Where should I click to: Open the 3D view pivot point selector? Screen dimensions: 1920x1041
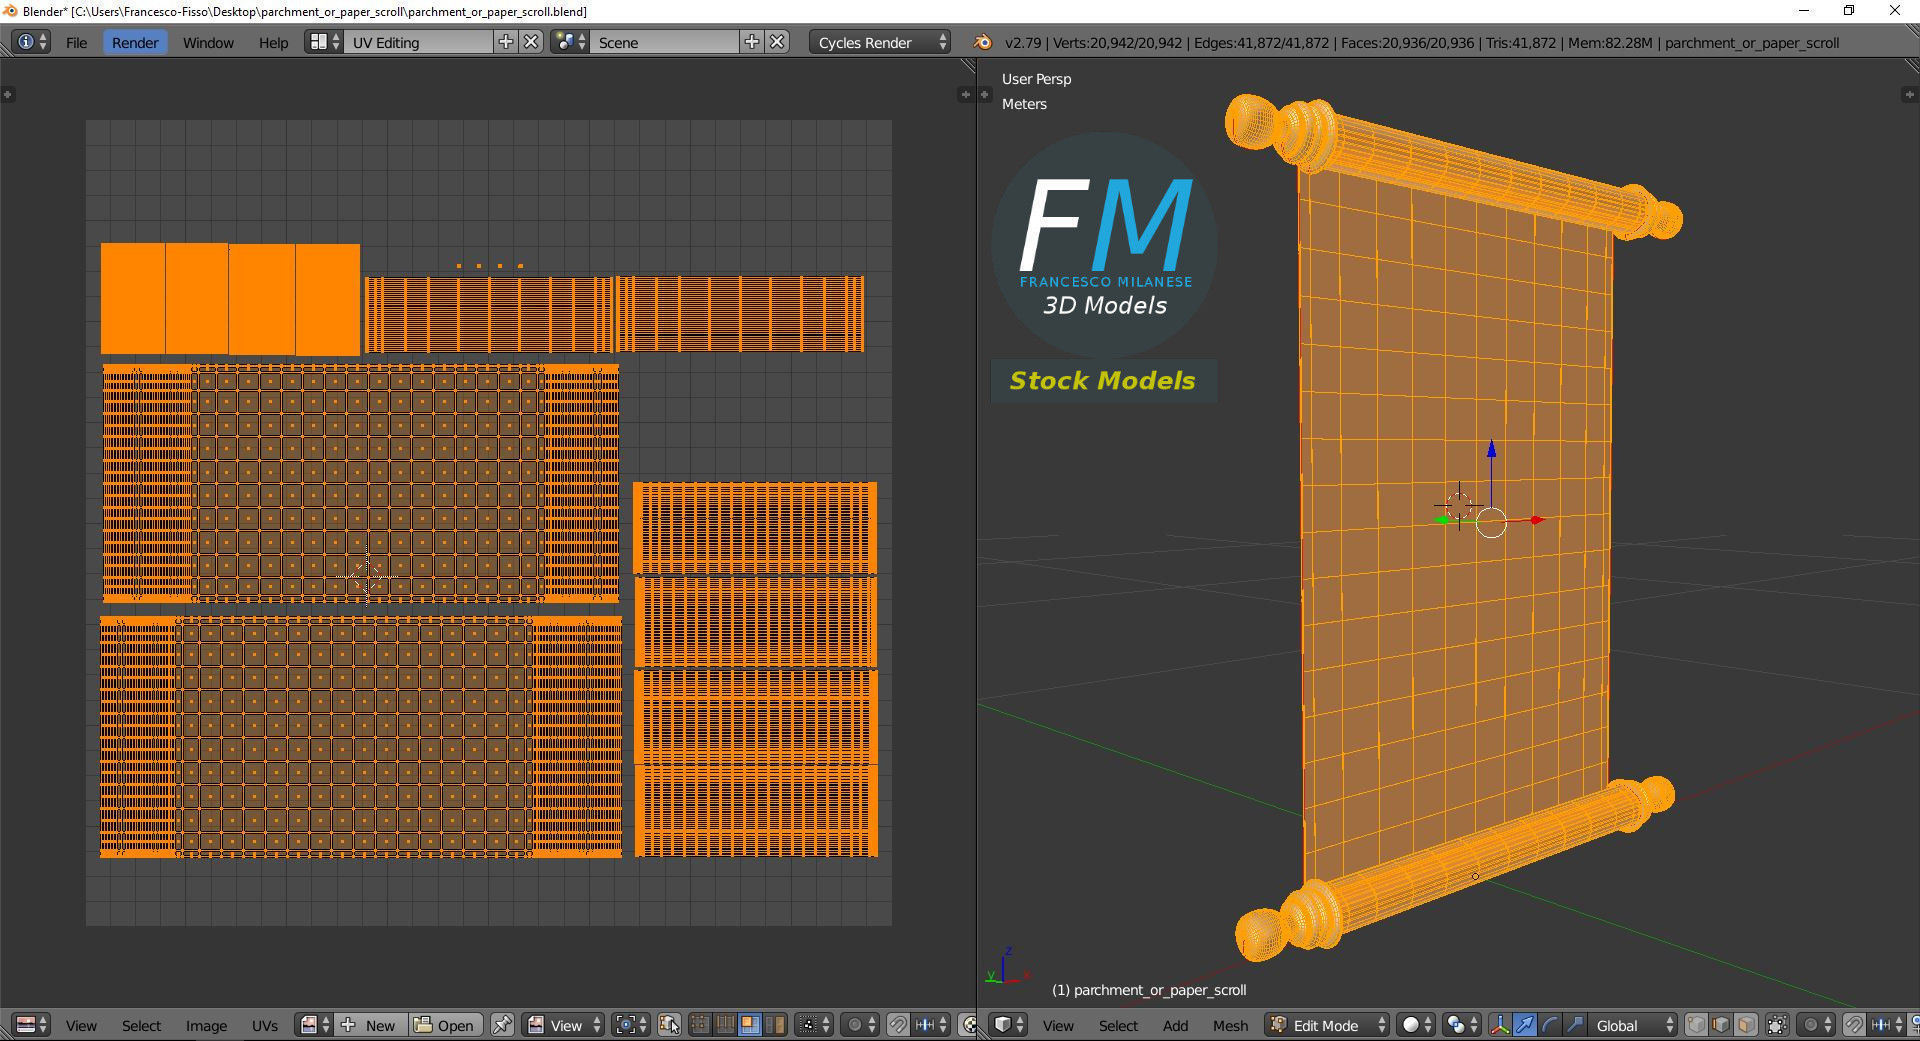(1462, 1025)
